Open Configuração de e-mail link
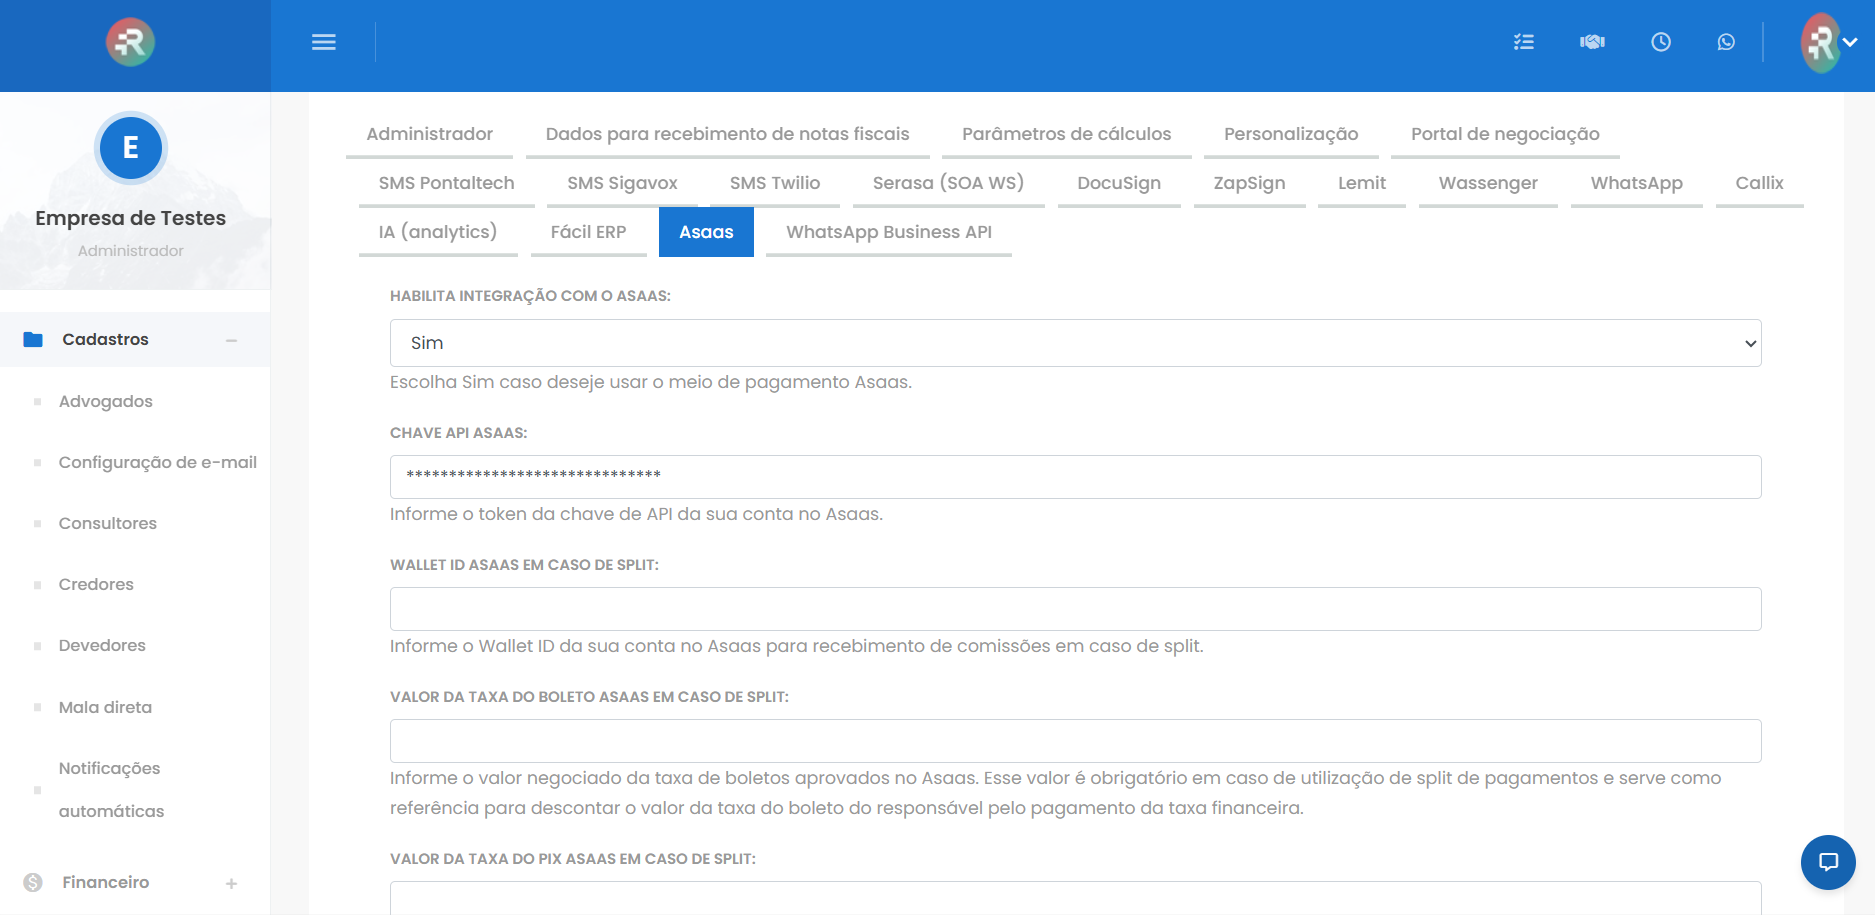The width and height of the screenshot is (1875, 915). tap(157, 462)
